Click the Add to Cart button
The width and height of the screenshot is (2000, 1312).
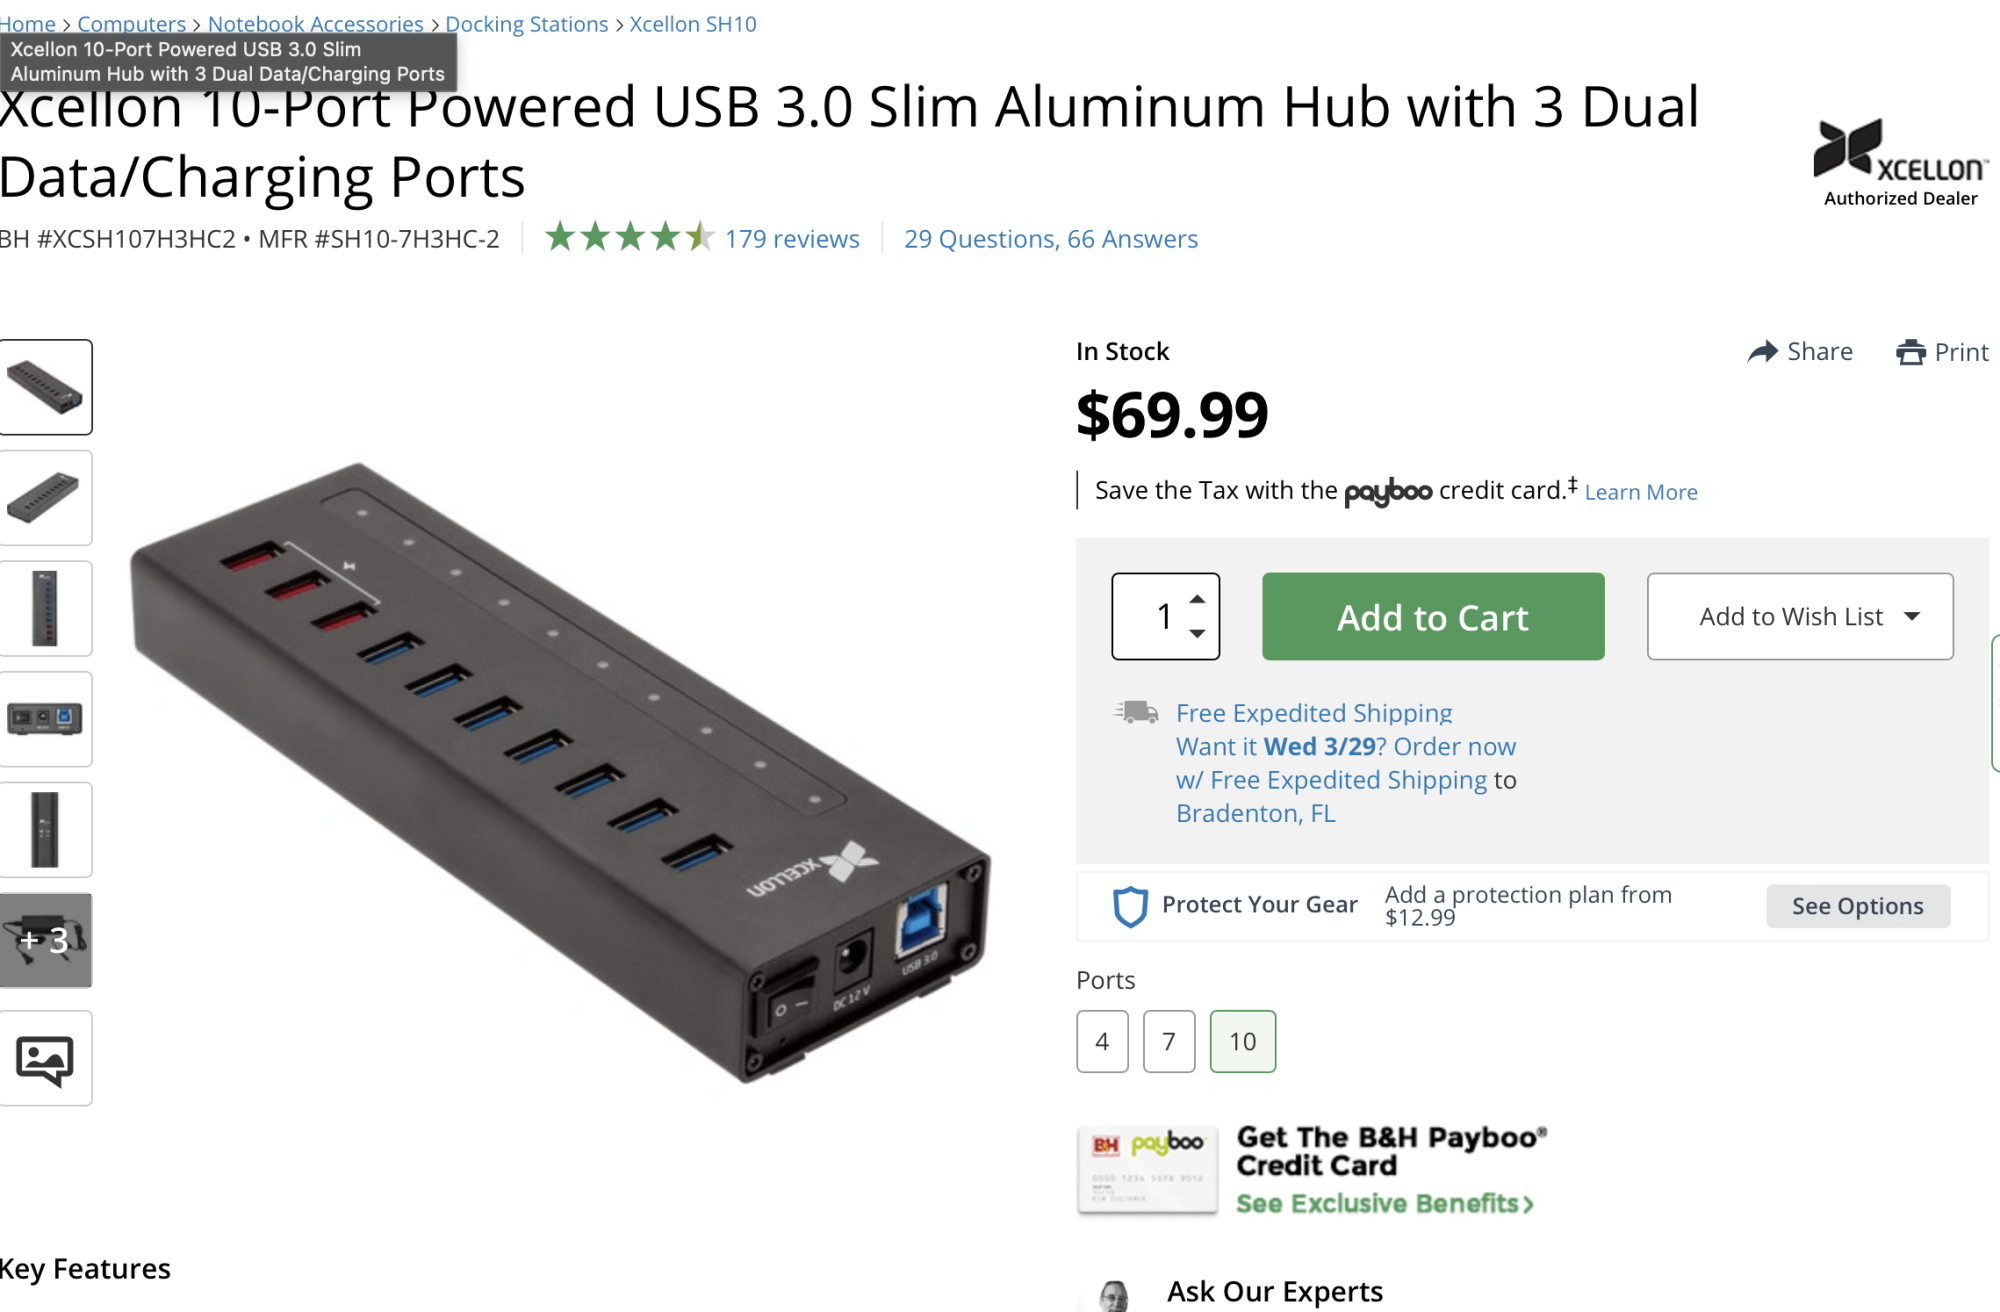pyautogui.click(x=1433, y=616)
